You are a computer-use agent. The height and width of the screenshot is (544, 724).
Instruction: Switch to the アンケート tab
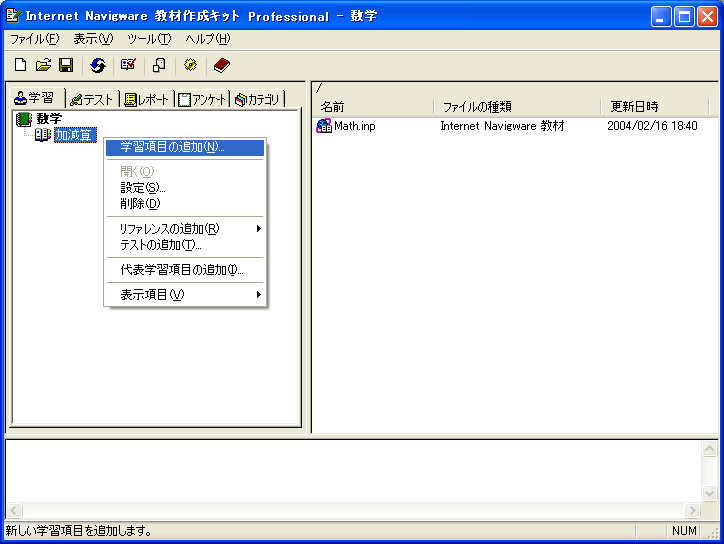click(x=202, y=99)
